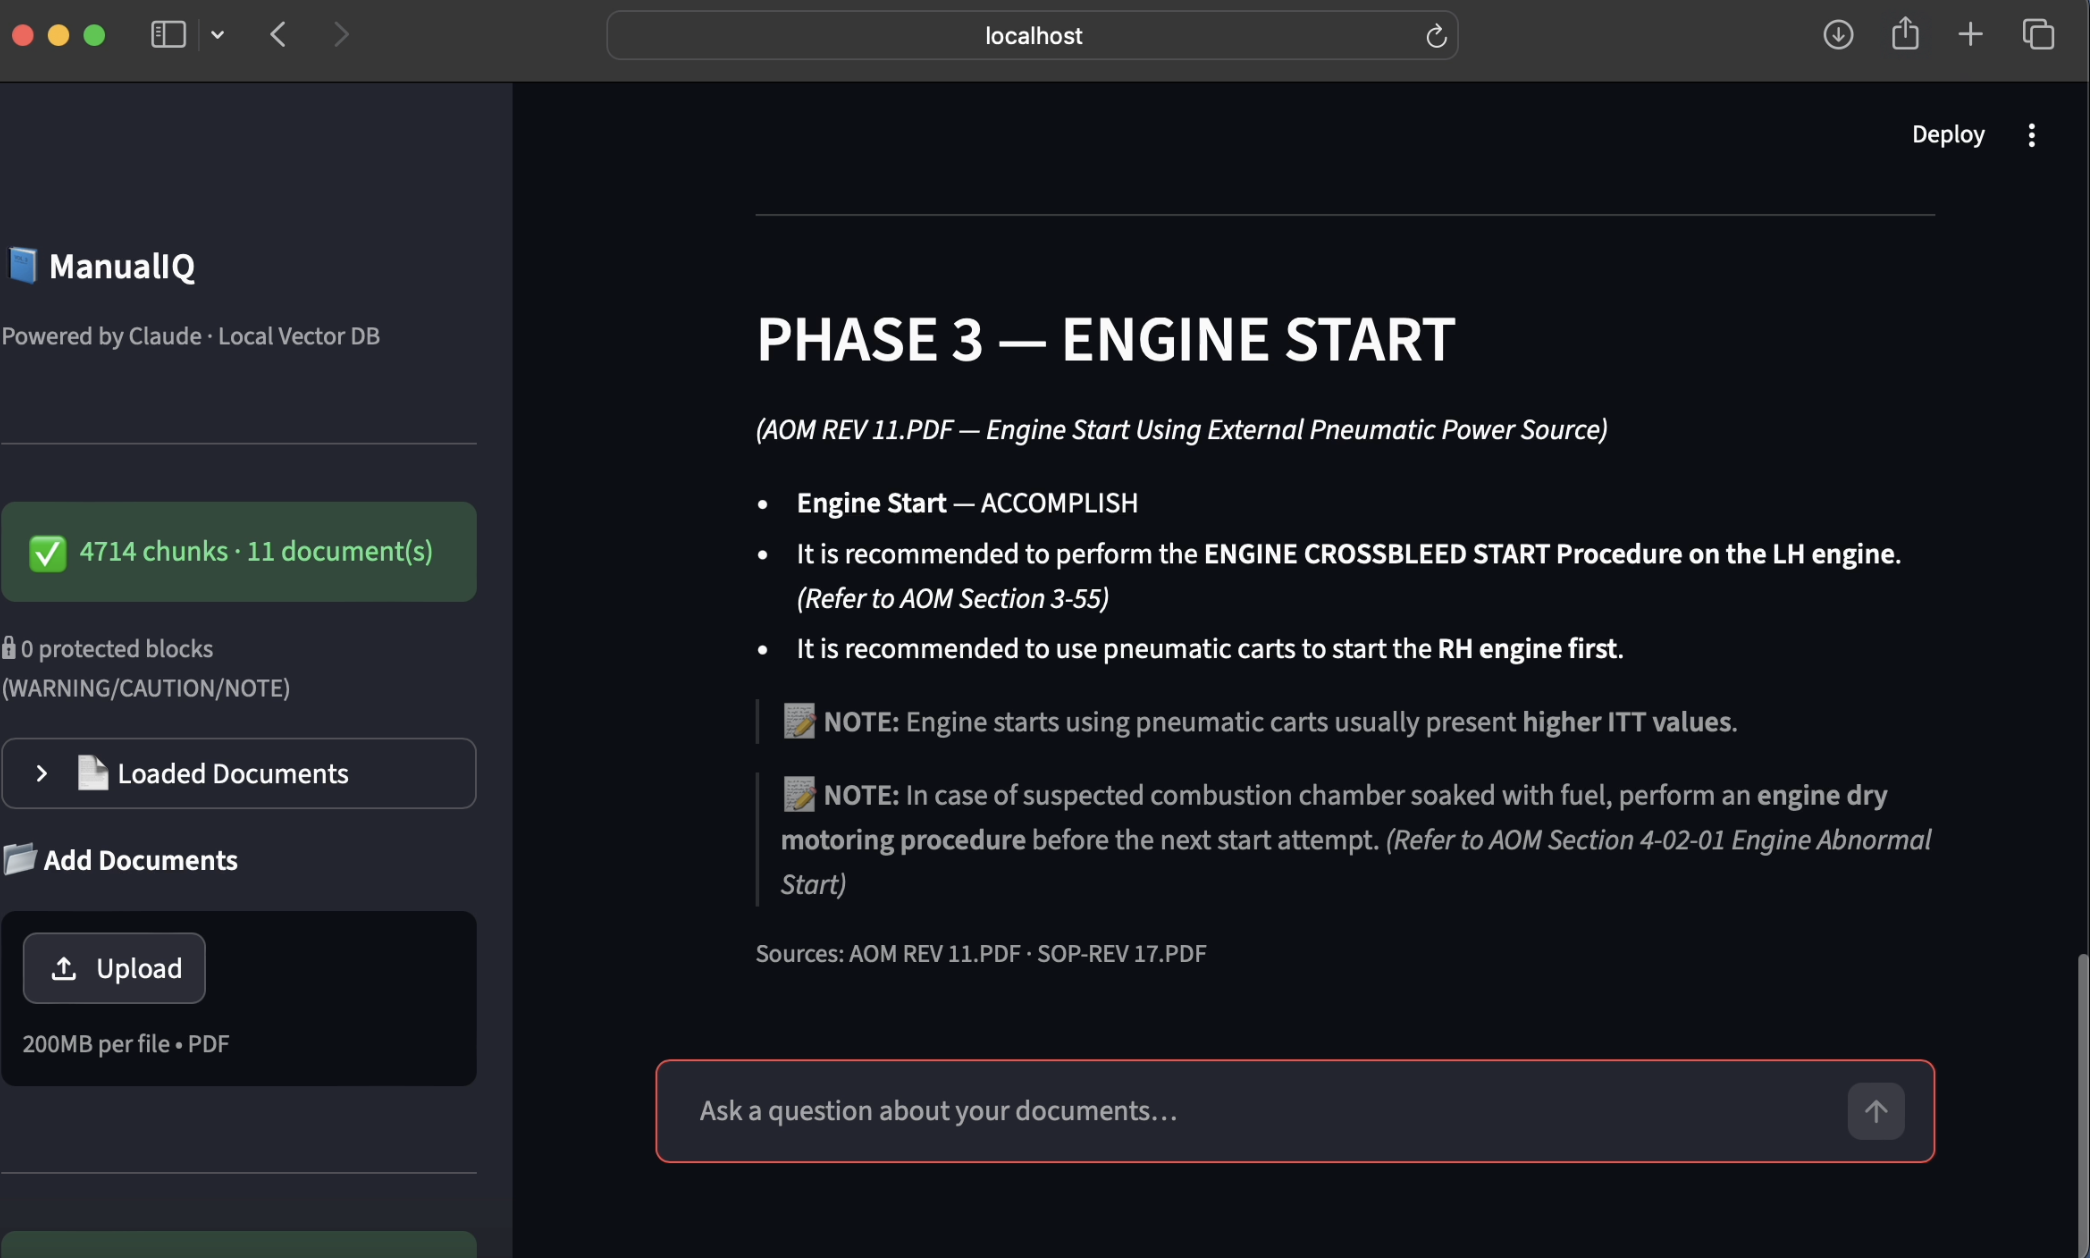Click the Add Documents folder icon
The width and height of the screenshot is (2090, 1258).
coord(19,859)
